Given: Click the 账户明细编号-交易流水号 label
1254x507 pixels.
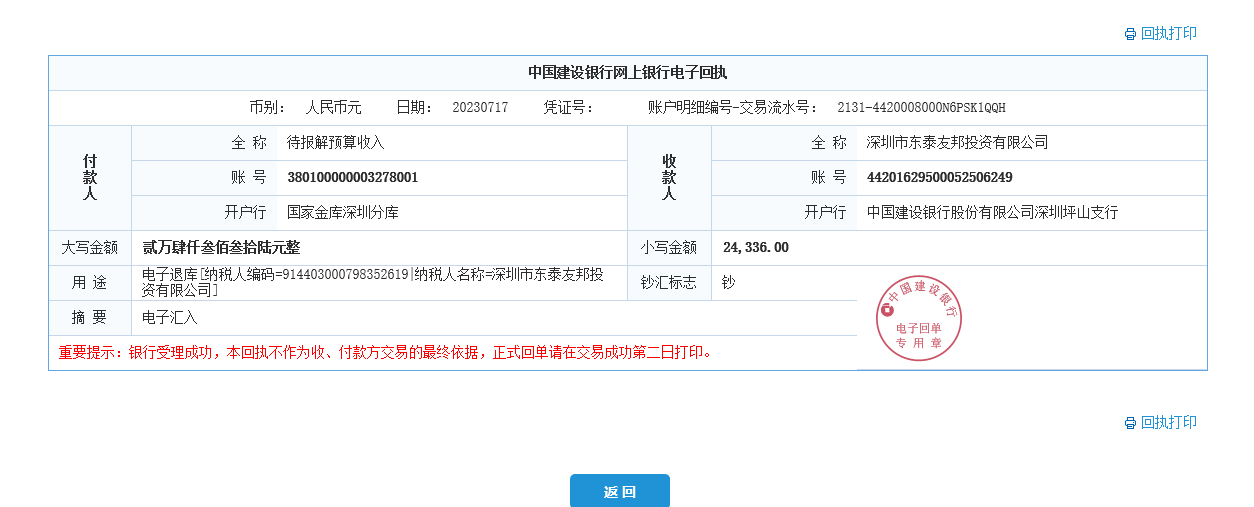Looking at the screenshot, I should tap(733, 108).
